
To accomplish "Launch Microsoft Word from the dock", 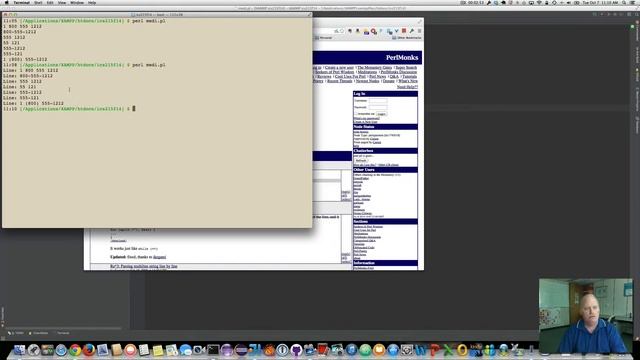I will pyautogui.click(x=420, y=350).
